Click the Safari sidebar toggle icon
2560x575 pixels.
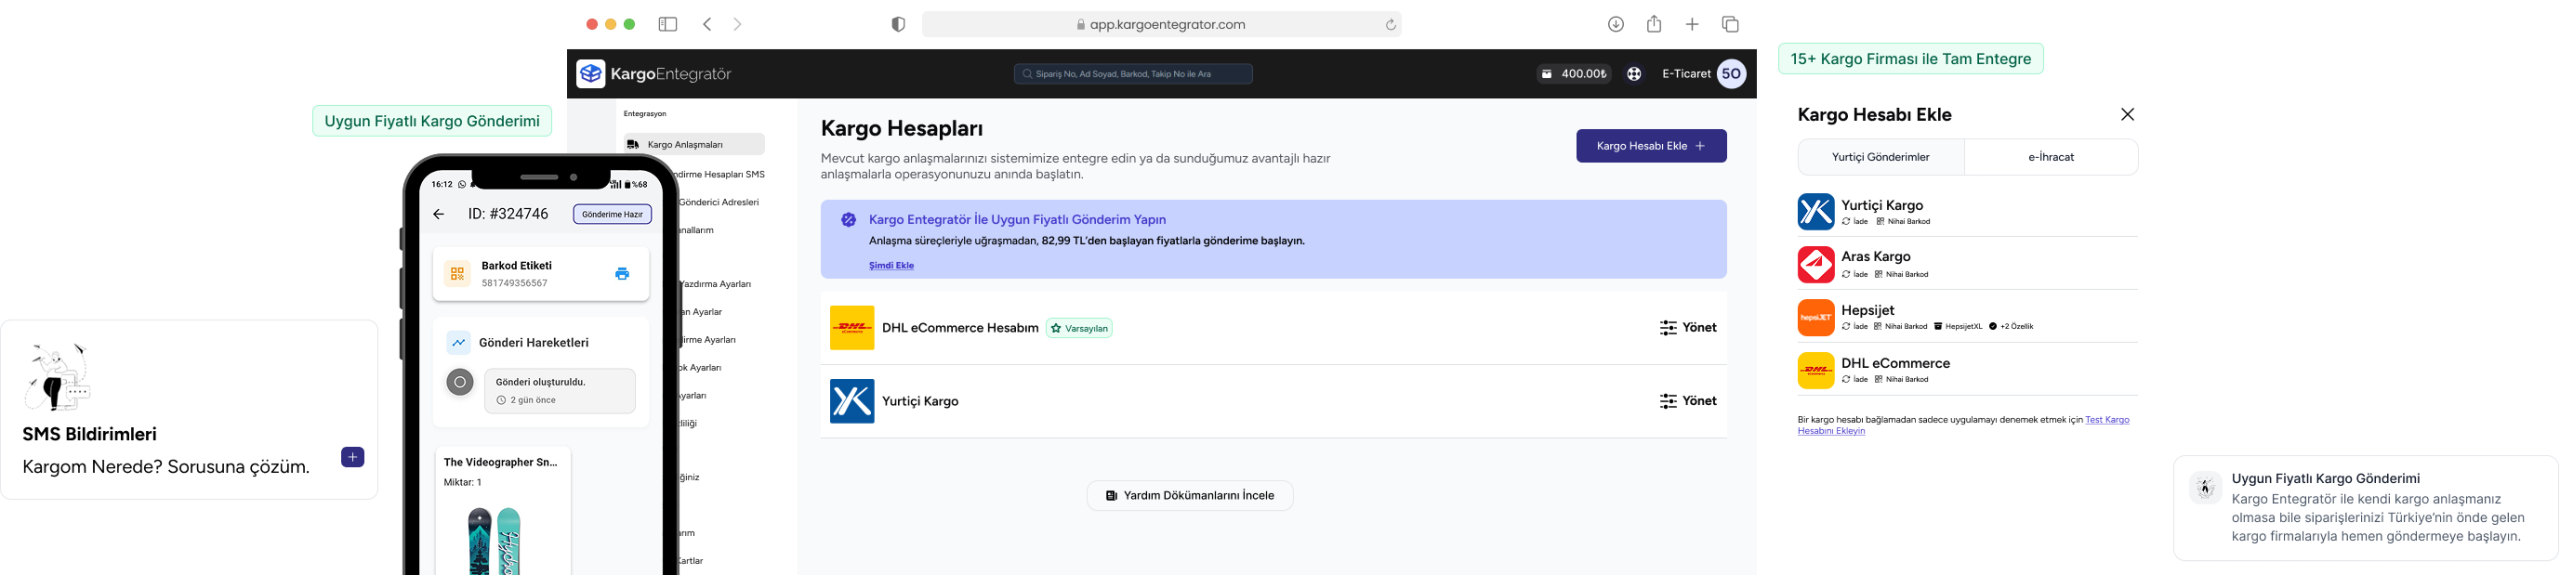pyautogui.click(x=668, y=24)
